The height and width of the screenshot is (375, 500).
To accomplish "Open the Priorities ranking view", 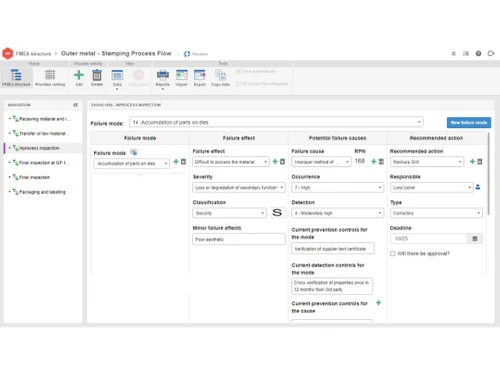I will (50, 77).
